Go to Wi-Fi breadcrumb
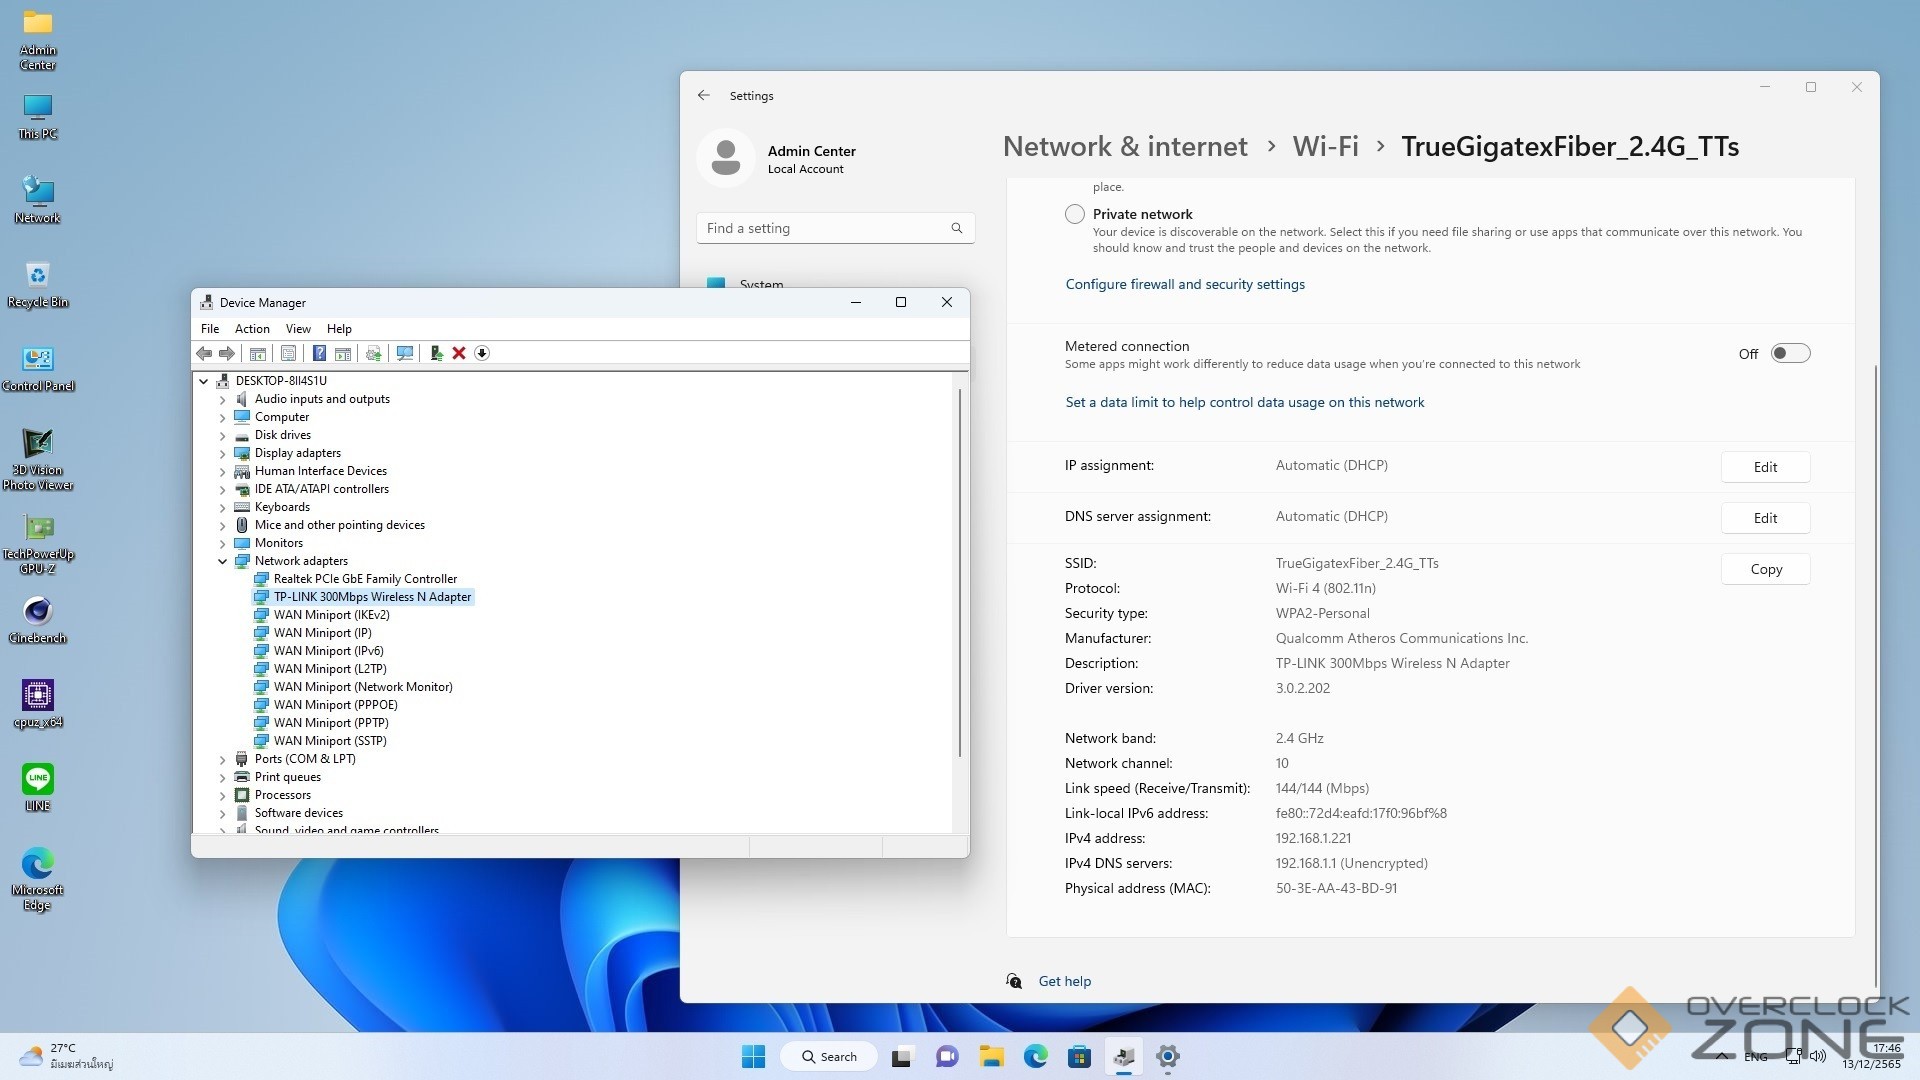This screenshot has width=1920, height=1080. tap(1325, 147)
